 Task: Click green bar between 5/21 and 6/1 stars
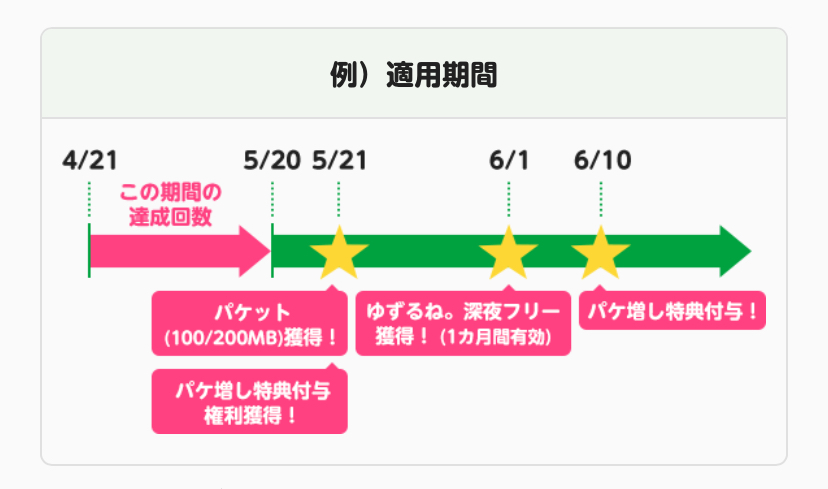pos(423,251)
